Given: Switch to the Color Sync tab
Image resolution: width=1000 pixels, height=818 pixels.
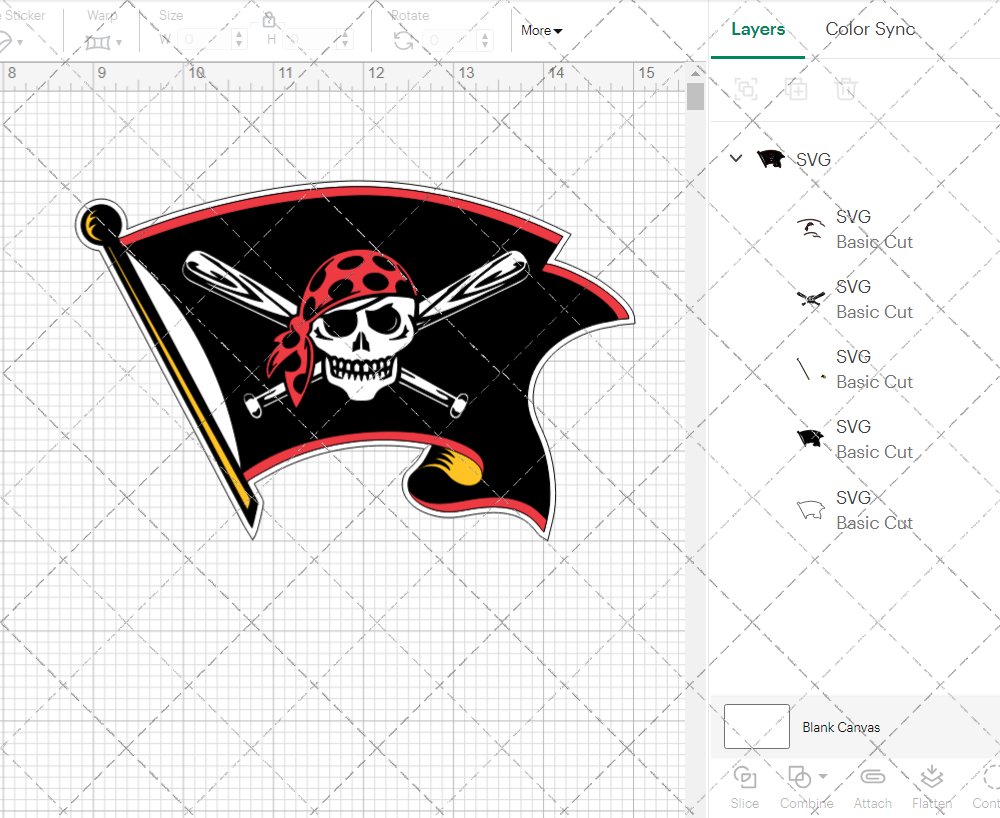Looking at the screenshot, I should pos(870,29).
